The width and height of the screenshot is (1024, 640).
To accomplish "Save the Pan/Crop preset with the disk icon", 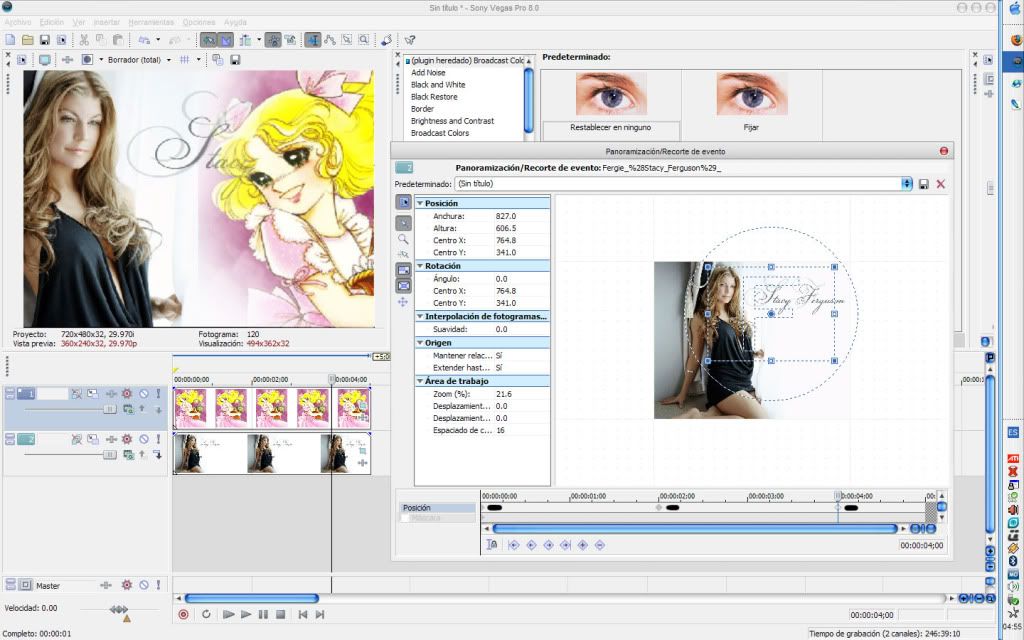I will click(923, 184).
